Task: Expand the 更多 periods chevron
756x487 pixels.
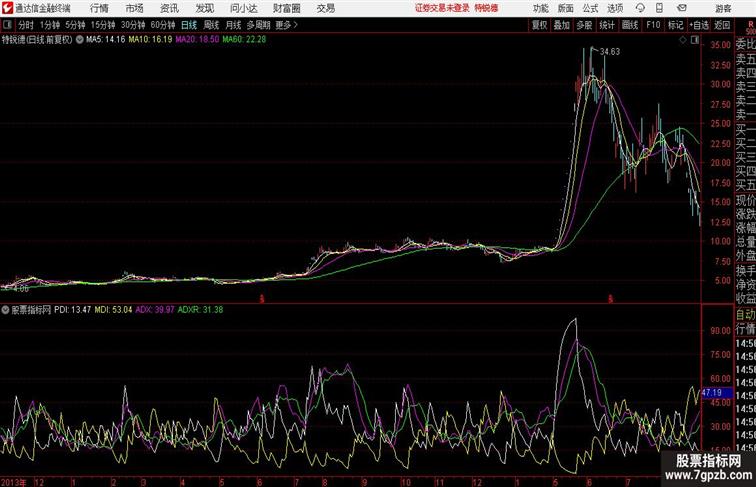Action: pyautogui.click(x=295, y=25)
